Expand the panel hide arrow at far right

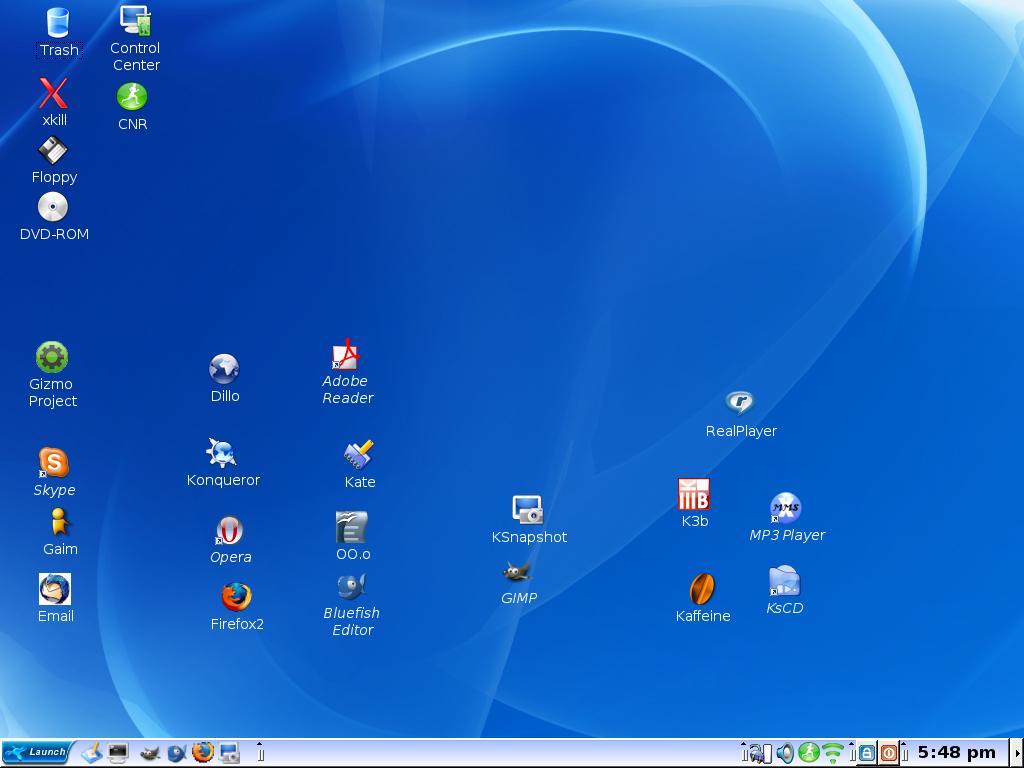[x=1017, y=752]
